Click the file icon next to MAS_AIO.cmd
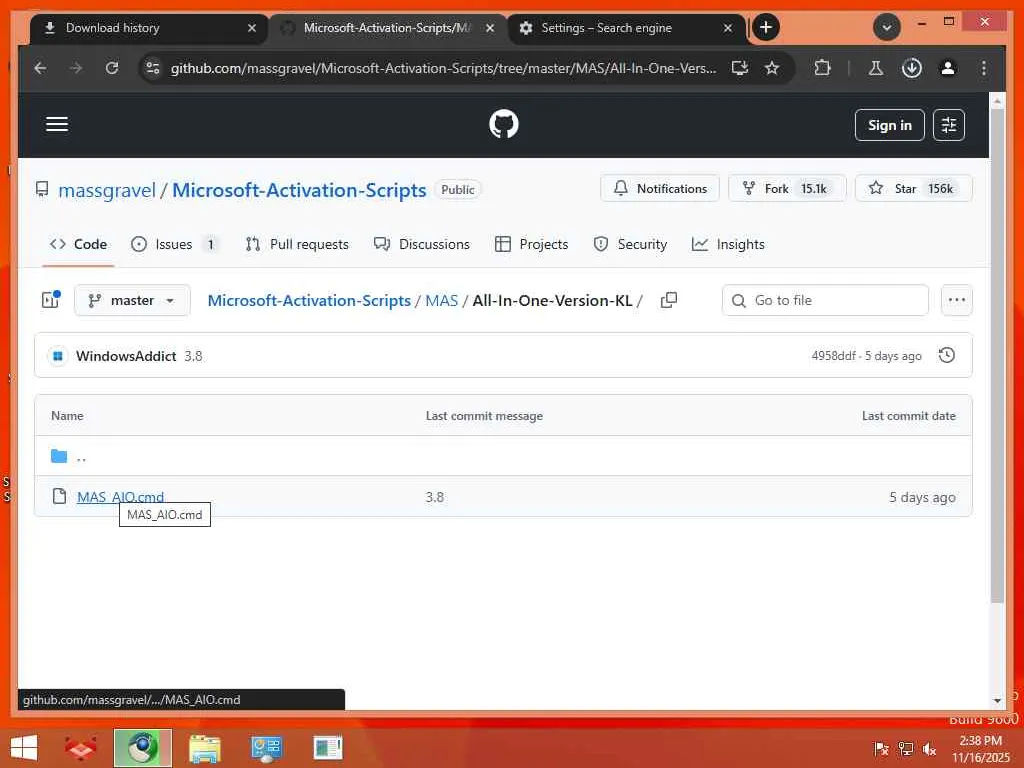The height and width of the screenshot is (768, 1024). pyautogui.click(x=59, y=496)
